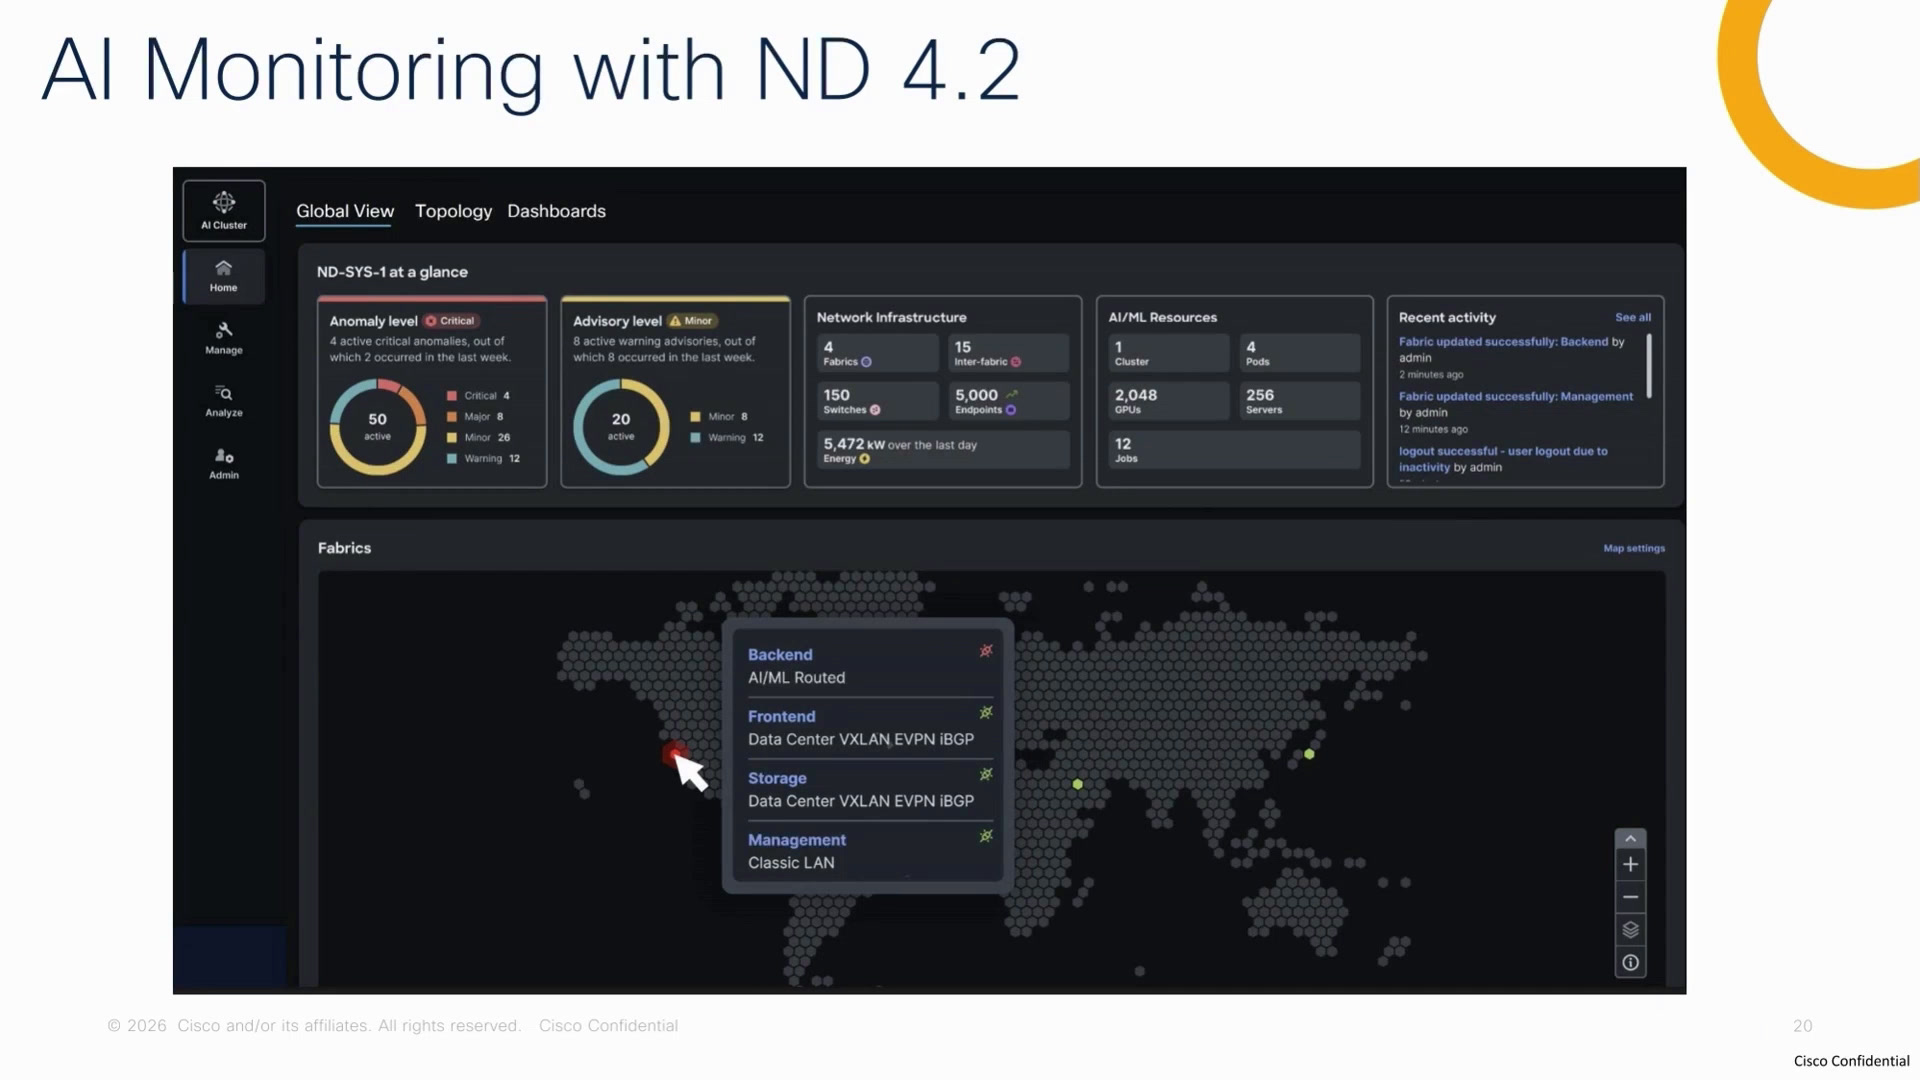This screenshot has width=1920, height=1080.
Task: Zoom in with the map plus button
Action: tap(1630, 864)
